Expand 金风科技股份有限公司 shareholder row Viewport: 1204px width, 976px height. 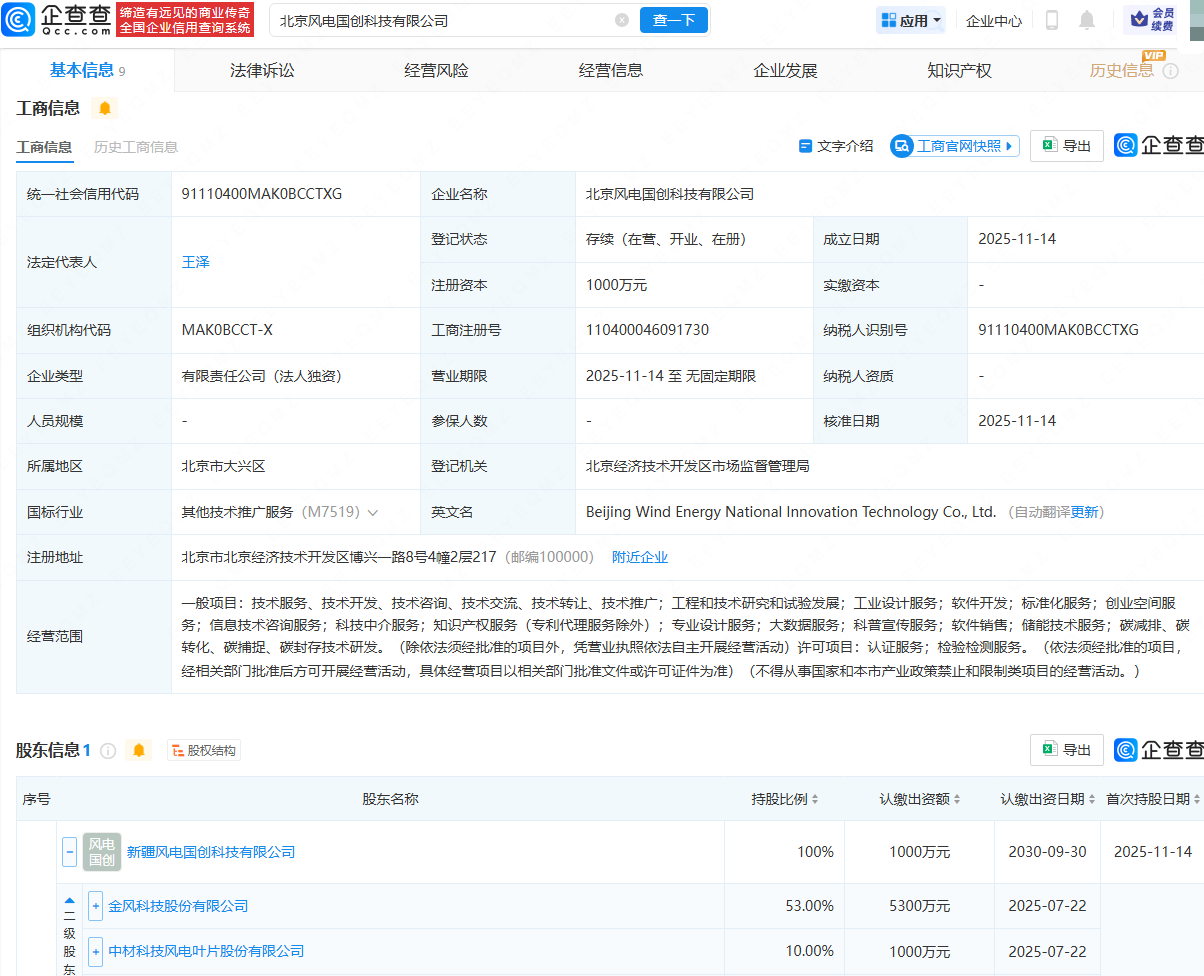click(95, 906)
